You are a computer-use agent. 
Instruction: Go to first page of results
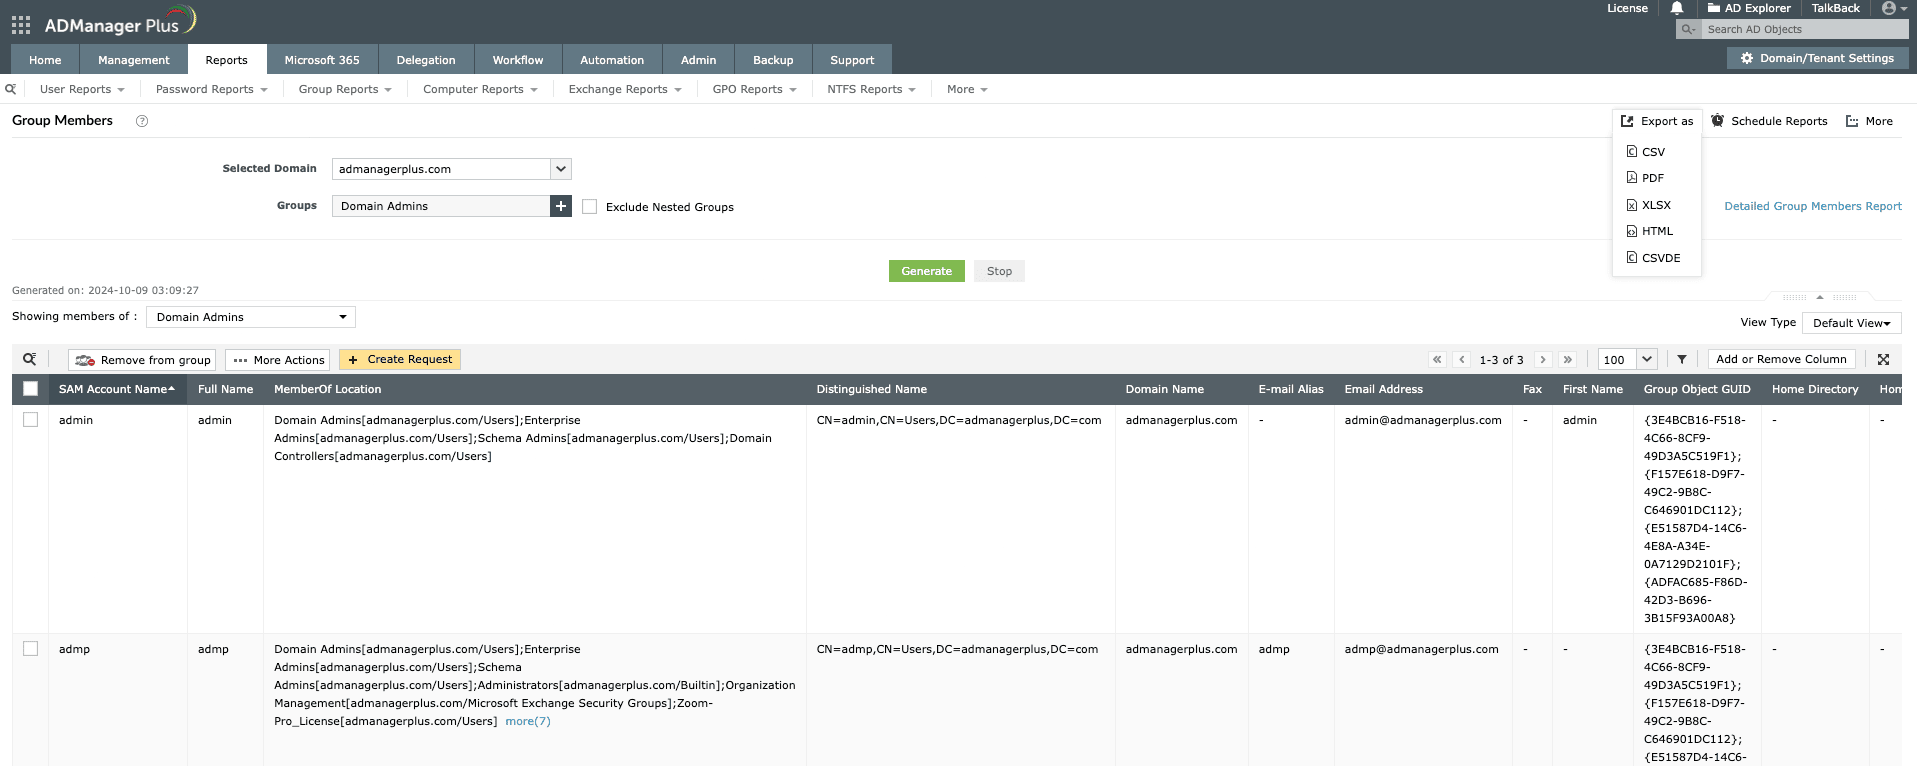pos(1437,359)
